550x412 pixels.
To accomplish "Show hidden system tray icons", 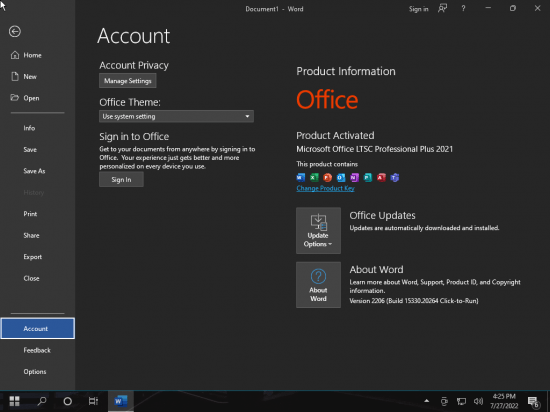I will point(427,401).
